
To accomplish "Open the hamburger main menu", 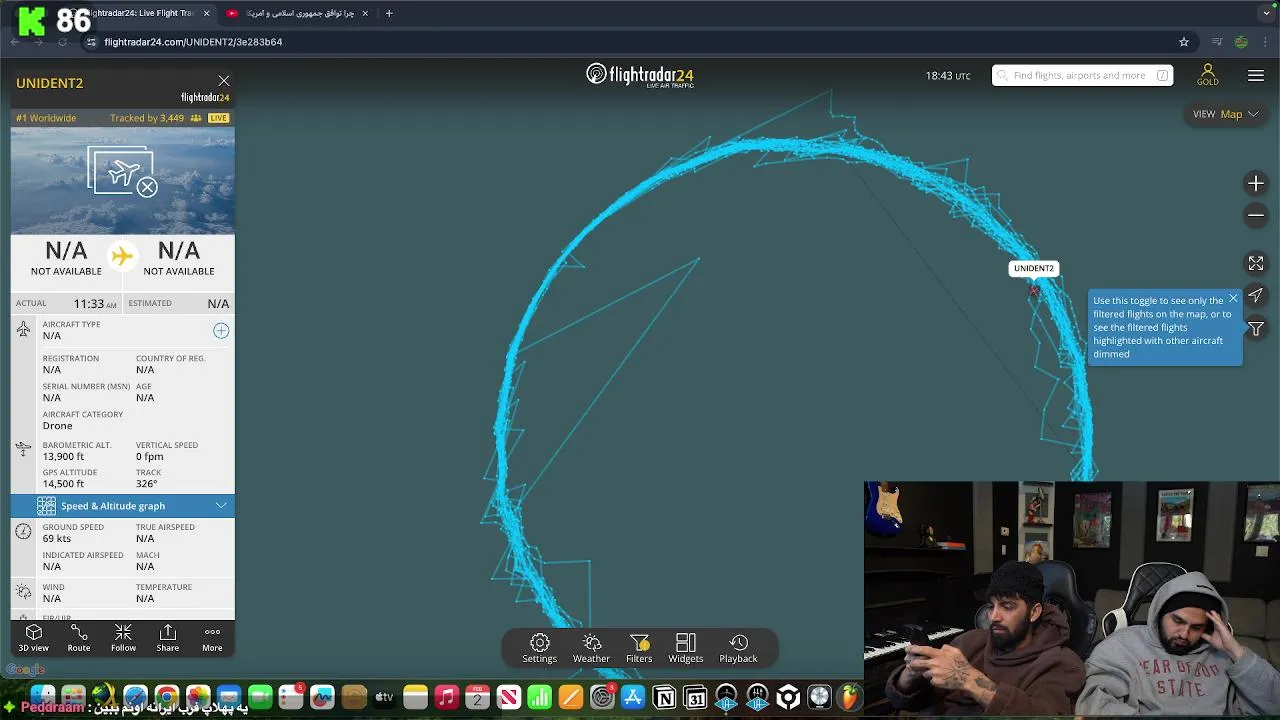I will 1256,76.
